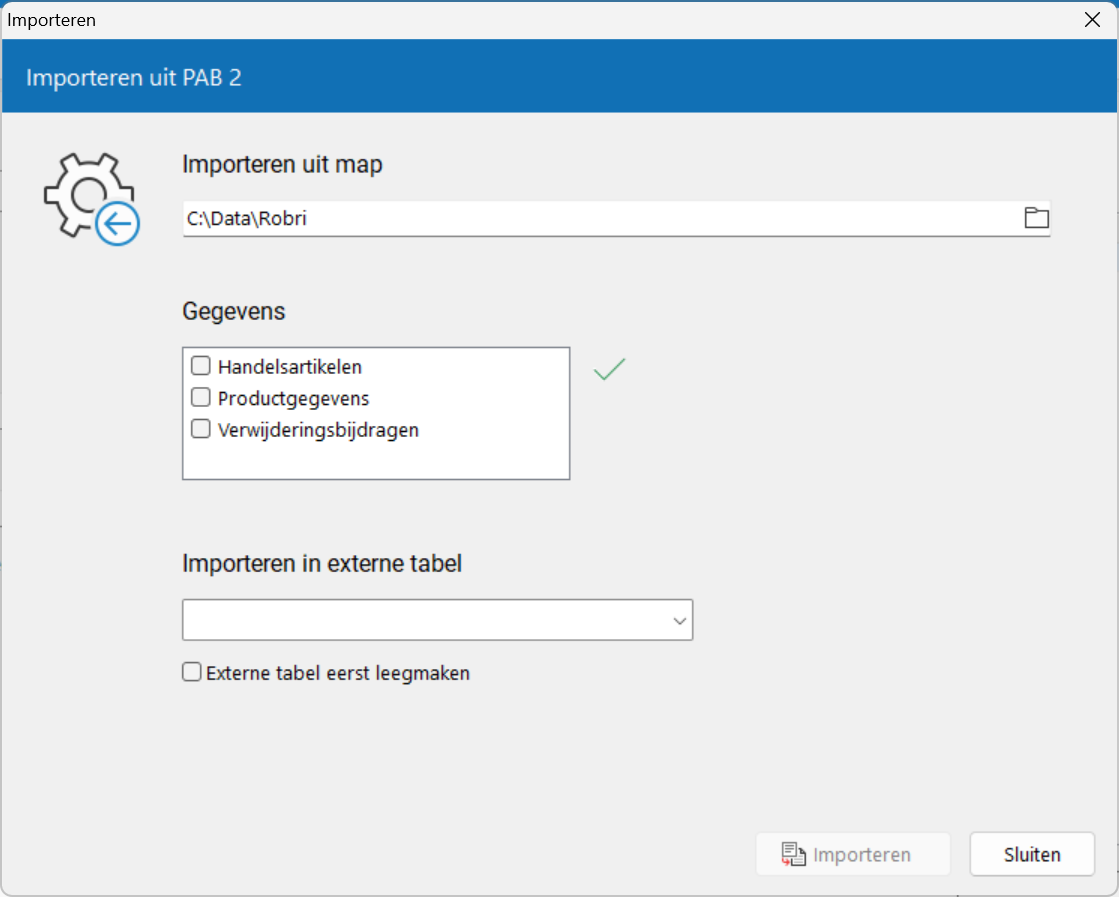This screenshot has width=1119, height=897.
Task: Click the green checkmark select-all icon
Action: point(609,369)
